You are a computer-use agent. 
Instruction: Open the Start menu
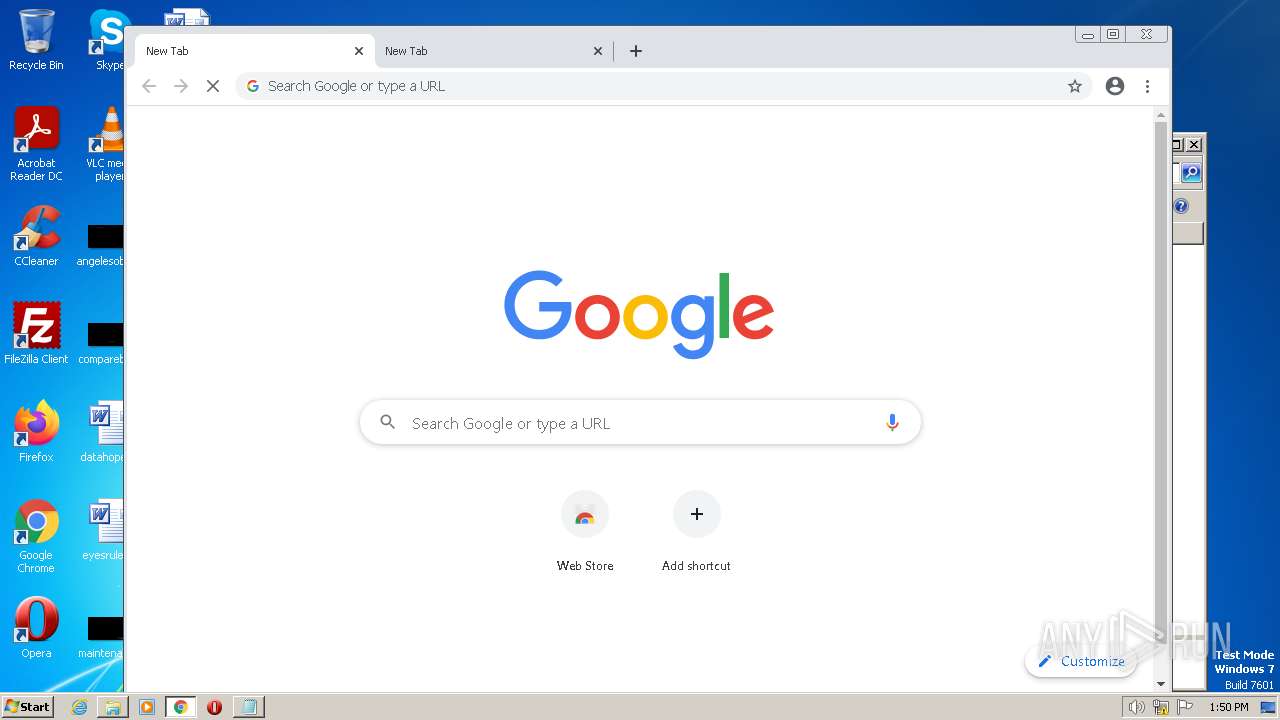coord(28,706)
